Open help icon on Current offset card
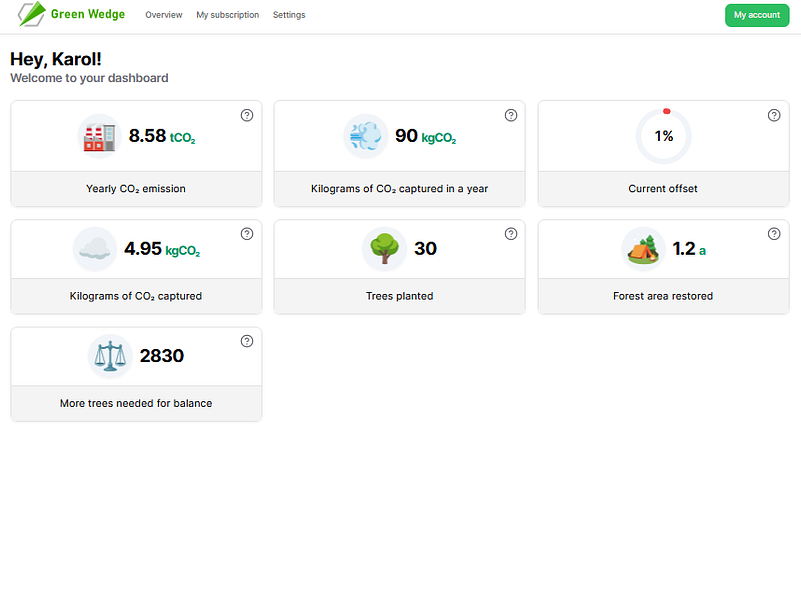The height and width of the screenshot is (600, 801). point(774,115)
